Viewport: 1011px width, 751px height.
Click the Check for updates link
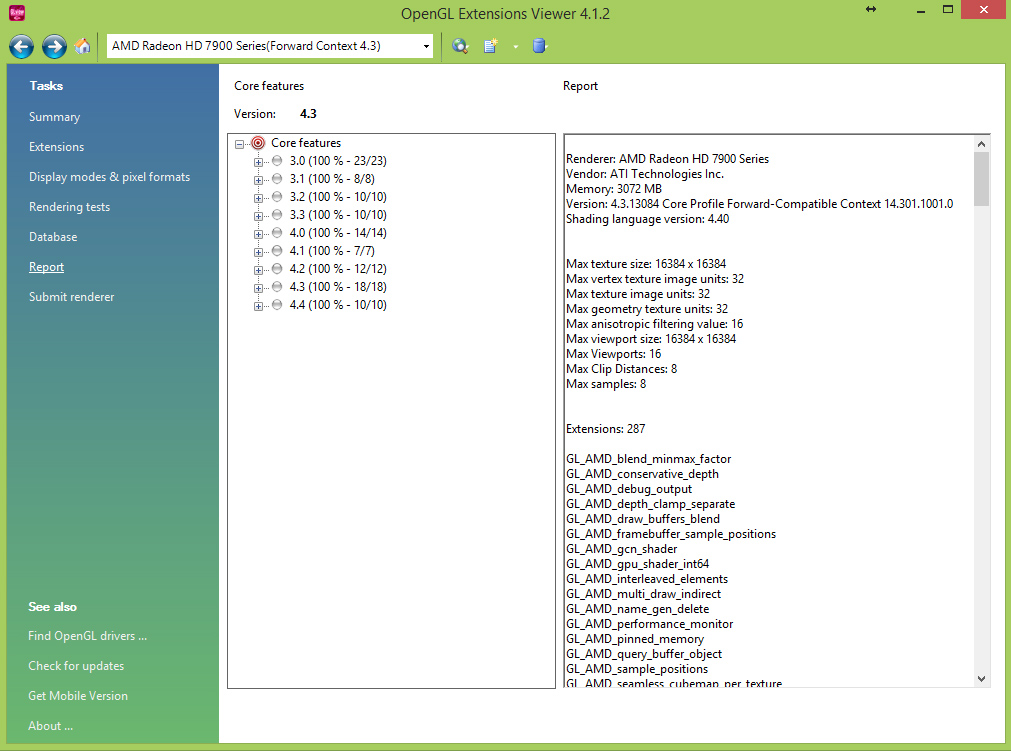pos(76,666)
